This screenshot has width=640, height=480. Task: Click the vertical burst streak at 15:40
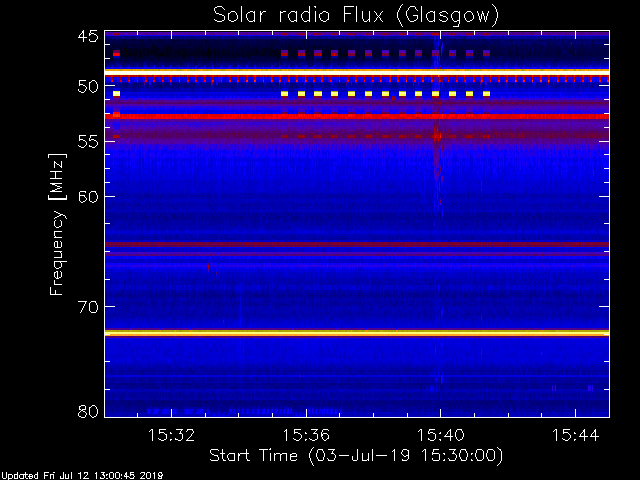(438, 131)
